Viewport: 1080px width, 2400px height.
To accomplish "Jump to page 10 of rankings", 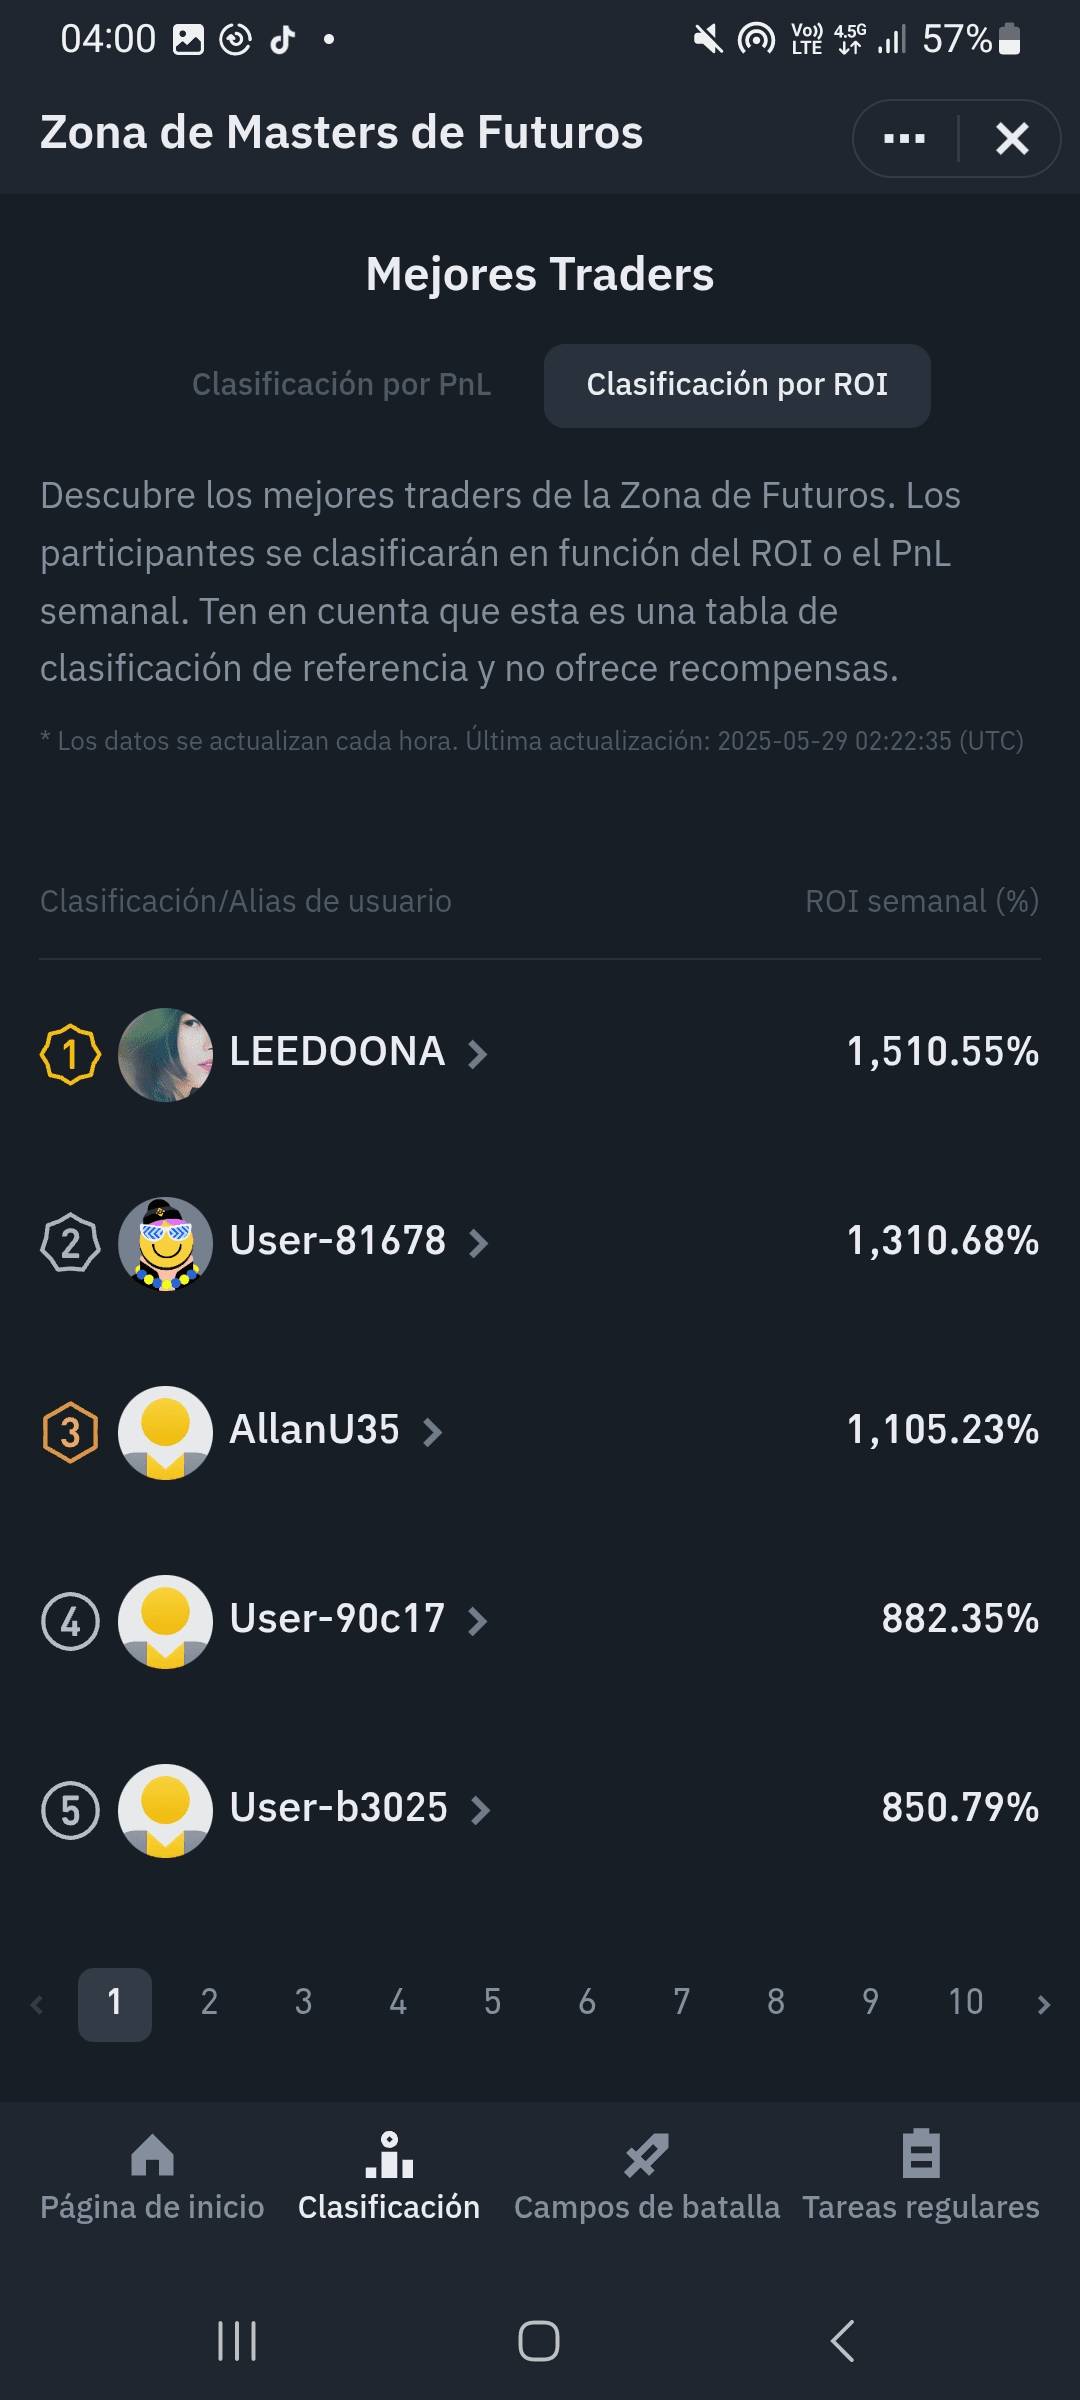I will 965,2002.
